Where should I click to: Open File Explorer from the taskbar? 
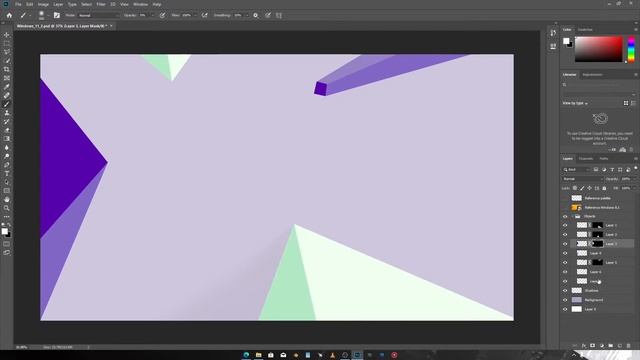tap(258, 355)
